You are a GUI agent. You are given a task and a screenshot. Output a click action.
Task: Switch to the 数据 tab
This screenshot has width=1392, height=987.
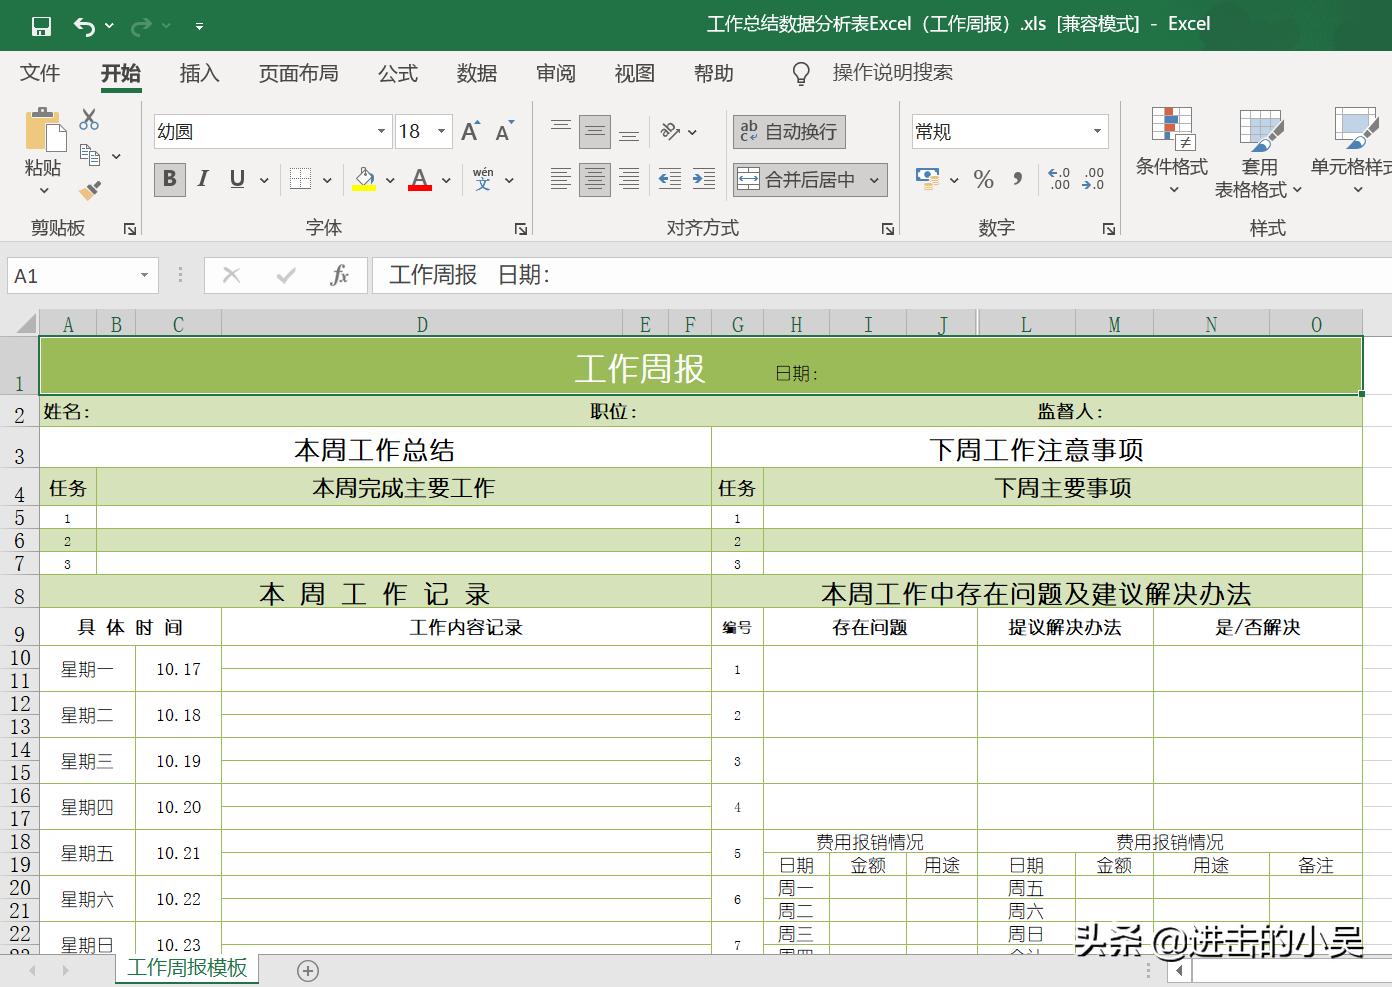476,73
